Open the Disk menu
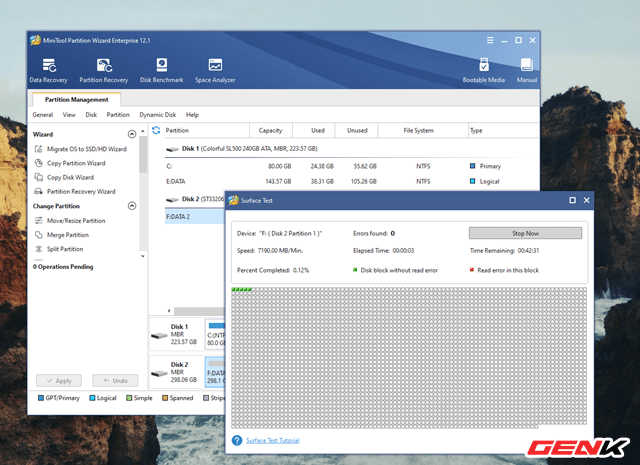 coord(91,115)
